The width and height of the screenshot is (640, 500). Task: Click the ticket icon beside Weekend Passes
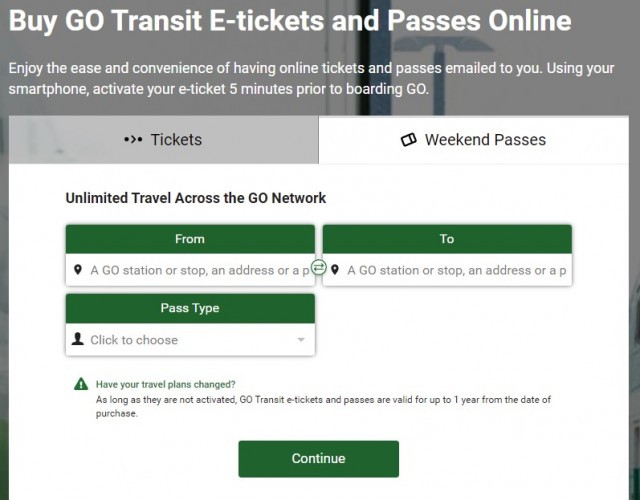click(x=408, y=140)
